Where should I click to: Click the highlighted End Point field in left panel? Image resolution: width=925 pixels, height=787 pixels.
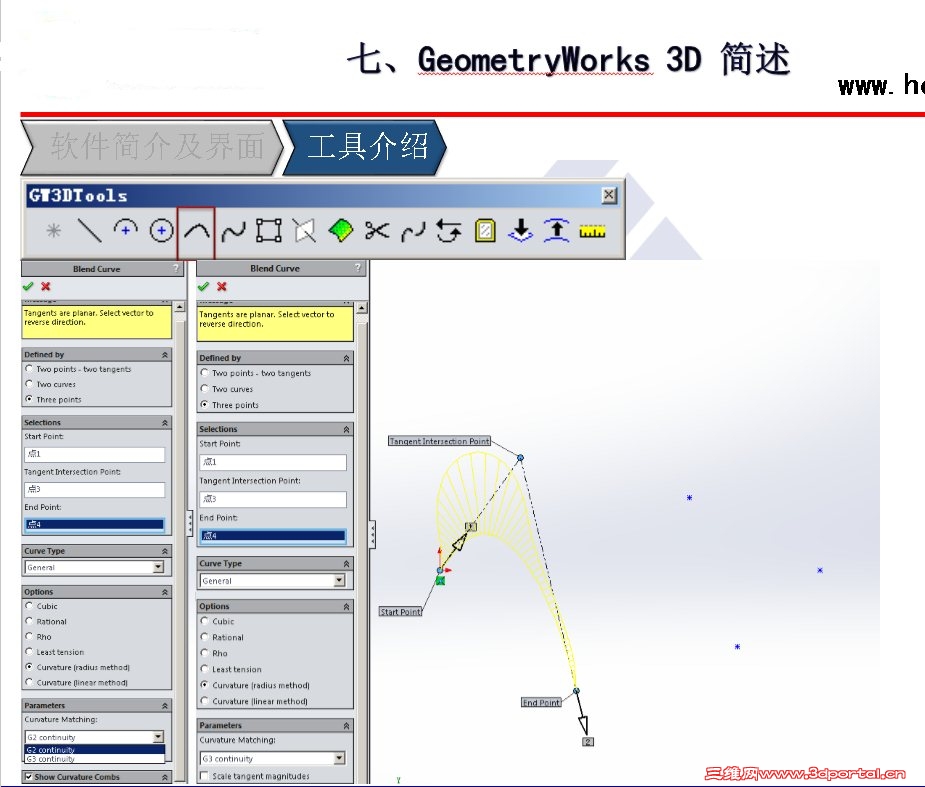point(94,524)
